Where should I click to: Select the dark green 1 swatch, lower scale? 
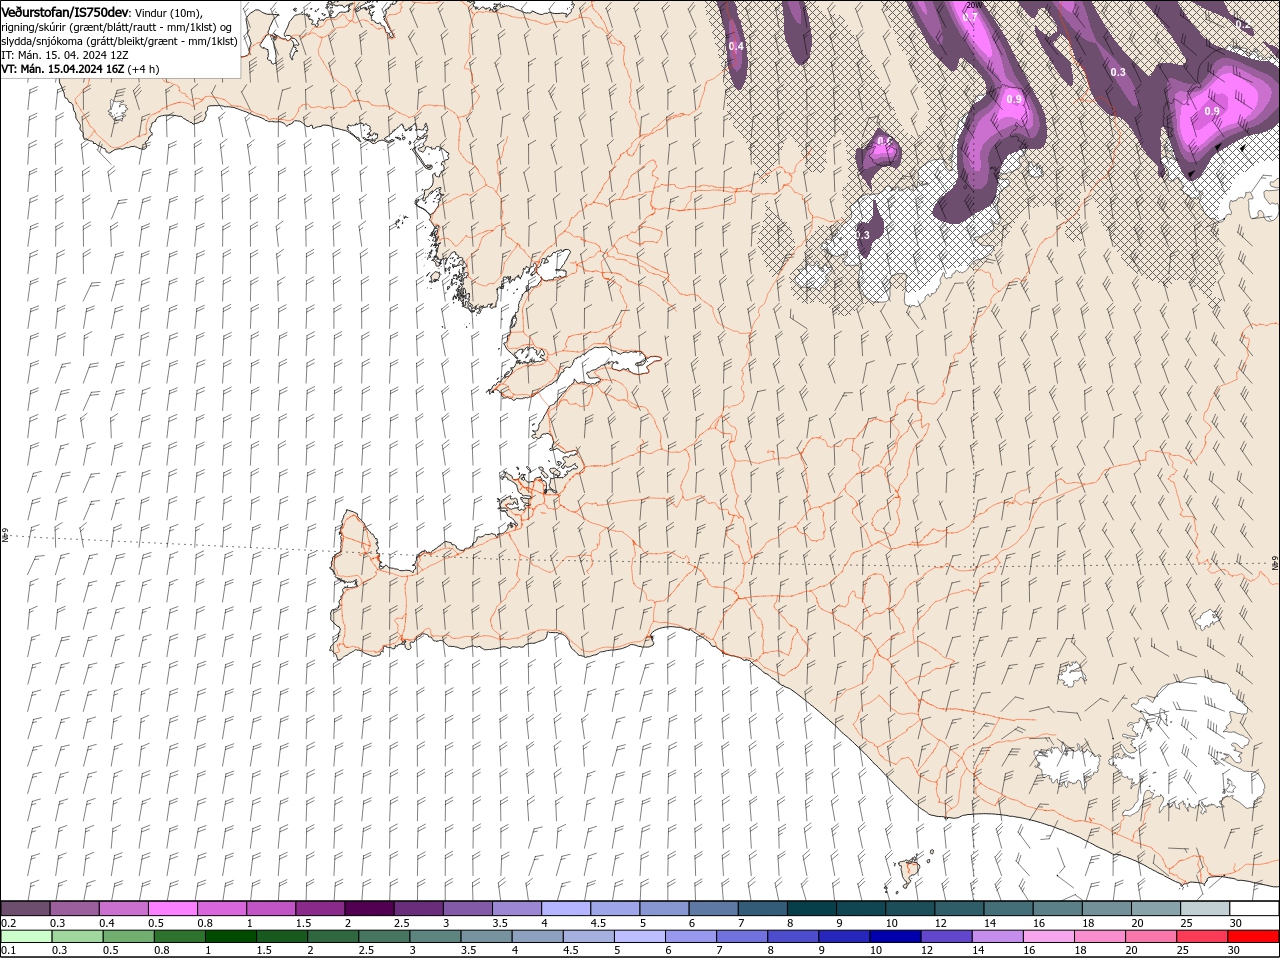pyautogui.click(x=231, y=936)
